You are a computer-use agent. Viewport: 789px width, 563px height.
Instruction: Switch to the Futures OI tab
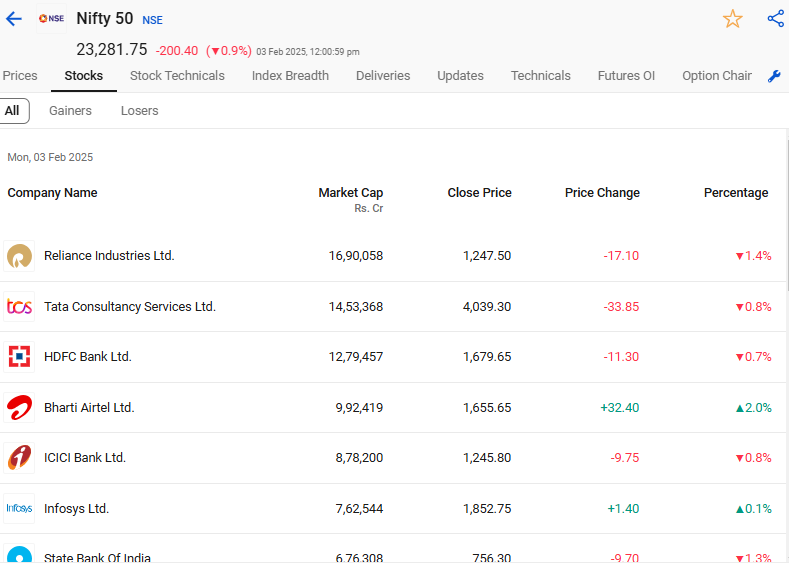tap(626, 76)
